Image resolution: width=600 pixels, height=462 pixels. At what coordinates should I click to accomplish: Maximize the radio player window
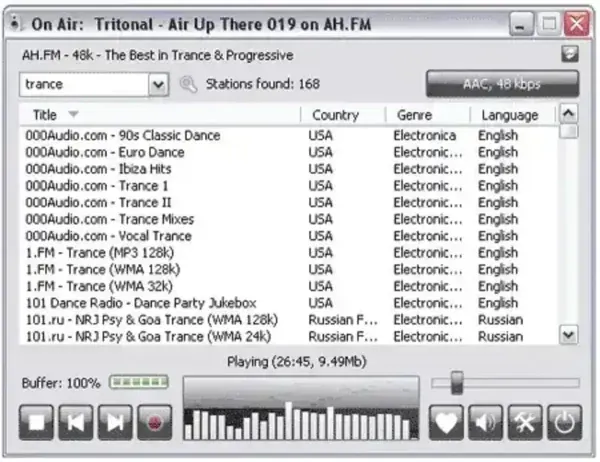point(549,24)
